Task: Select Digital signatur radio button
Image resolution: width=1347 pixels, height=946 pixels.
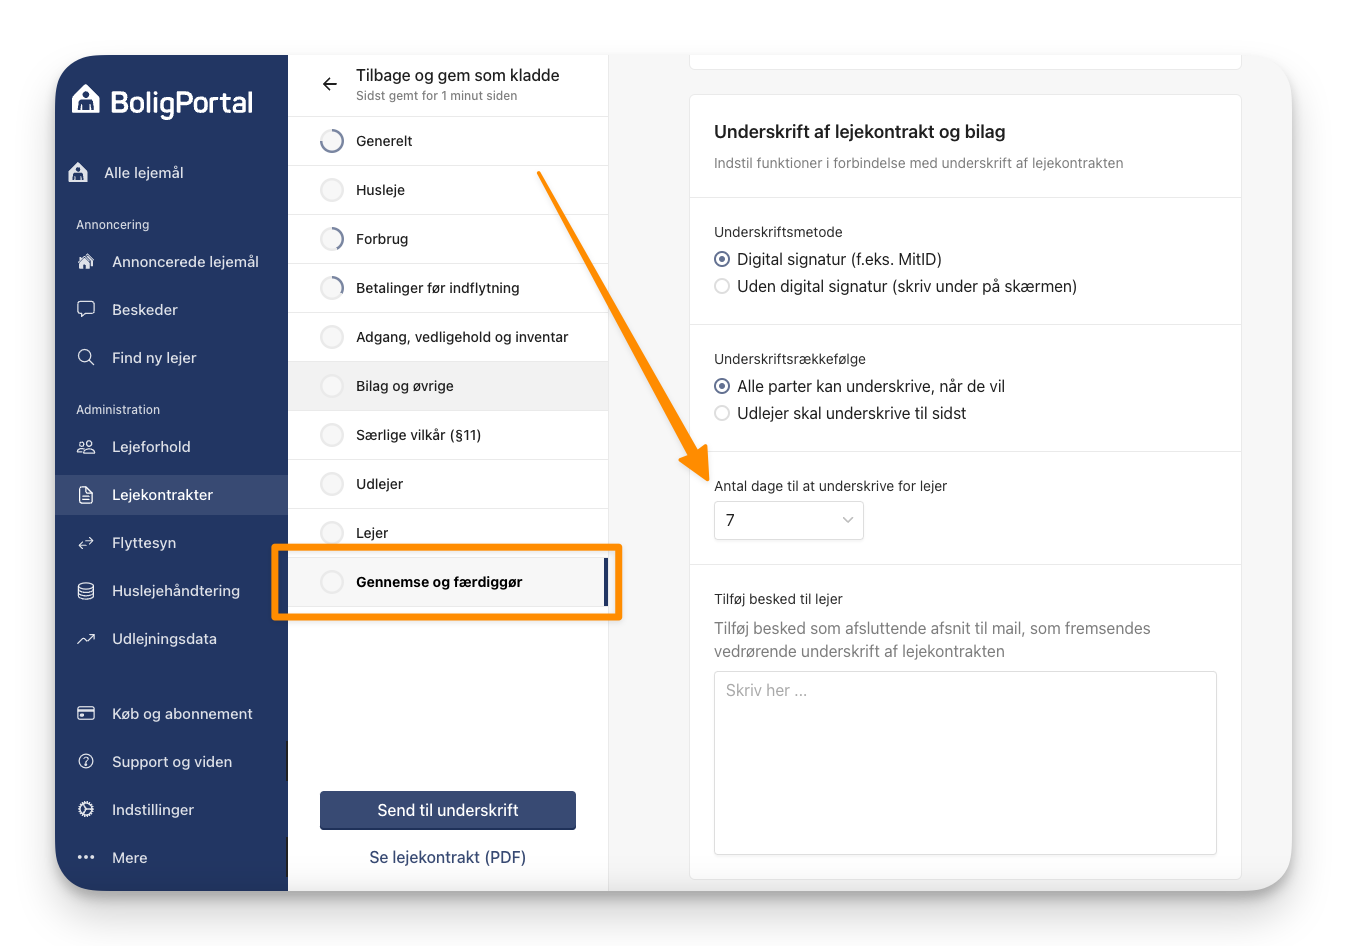Action: tap(722, 259)
